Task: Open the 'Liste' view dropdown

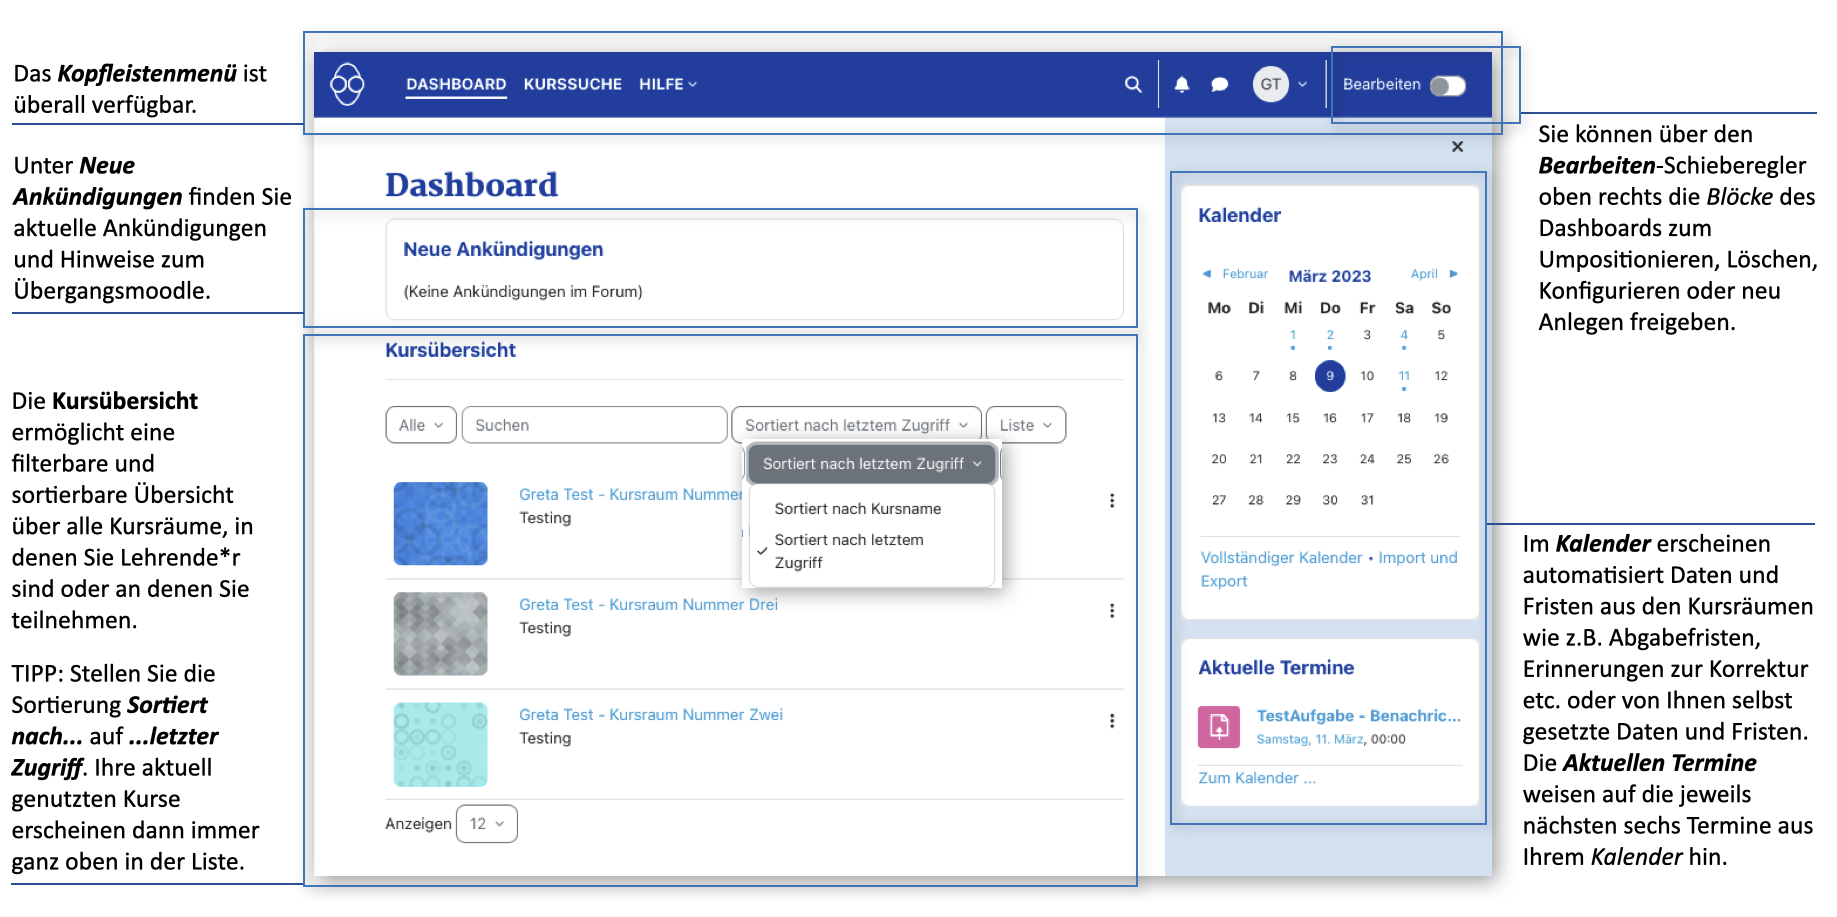Action: click(x=1025, y=425)
